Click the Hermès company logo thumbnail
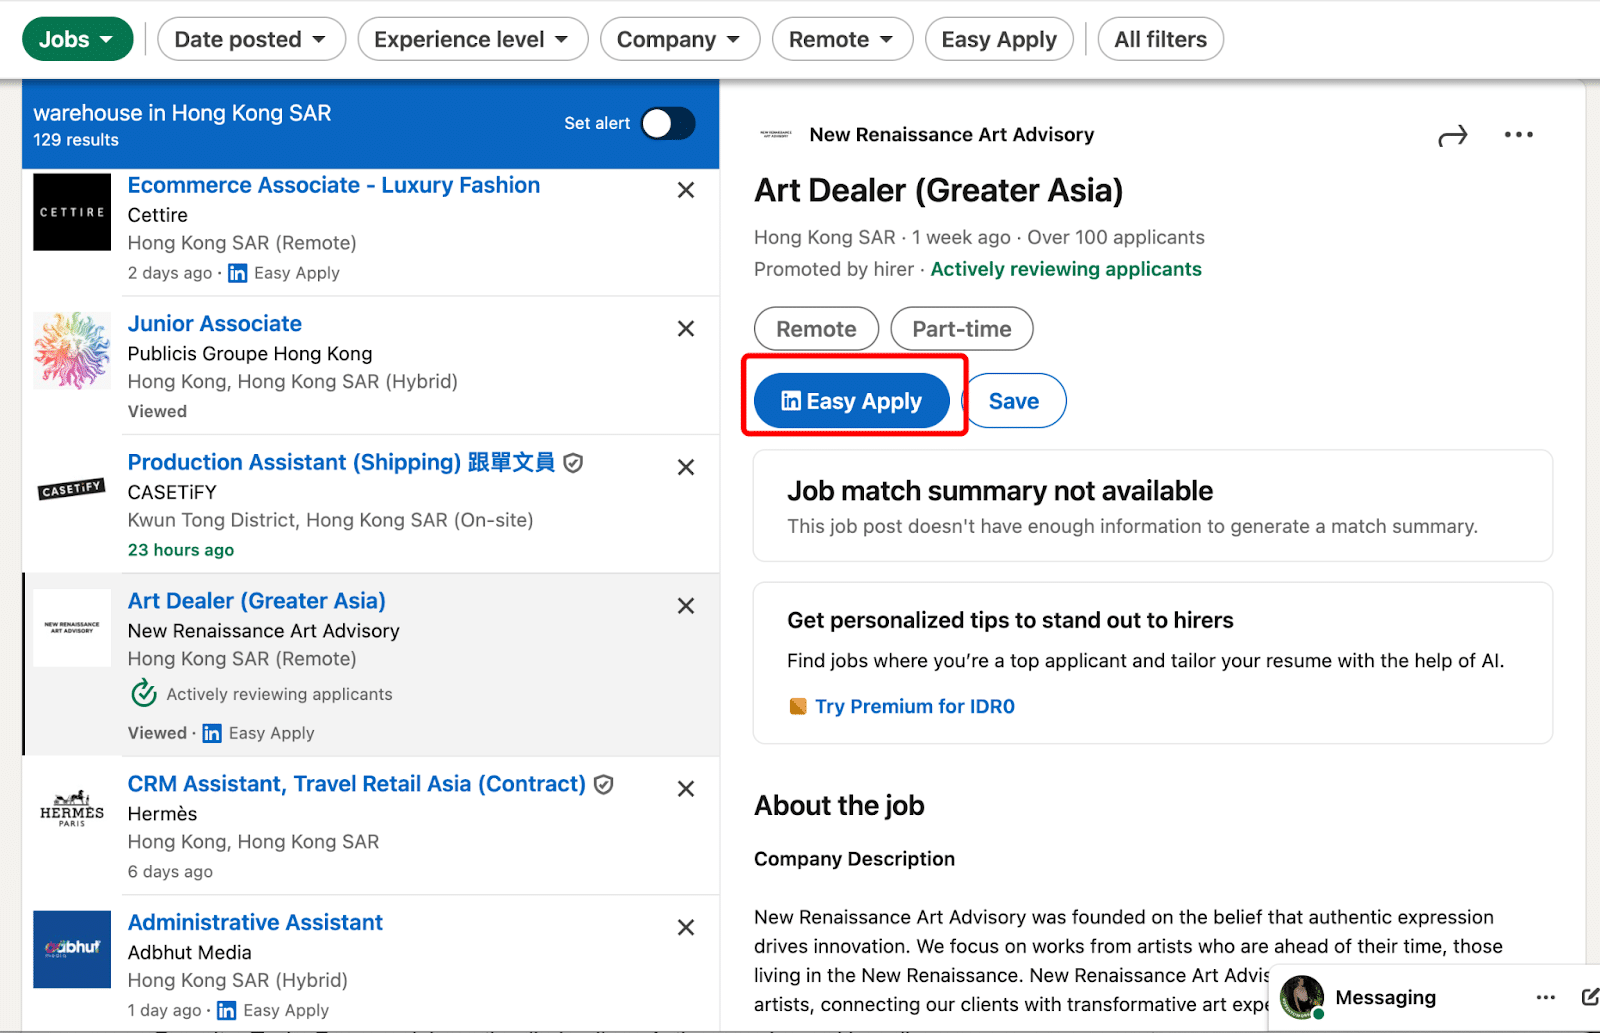The width and height of the screenshot is (1600, 1033). click(71, 810)
